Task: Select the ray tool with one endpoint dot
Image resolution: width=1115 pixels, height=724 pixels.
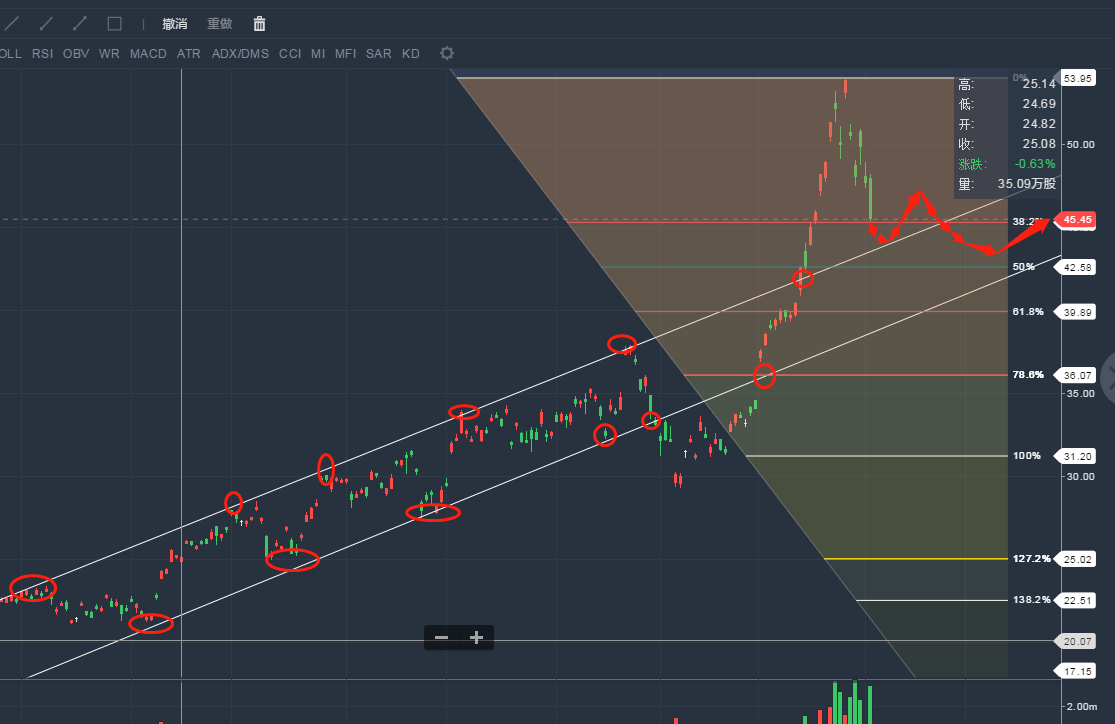Action: pyautogui.click(x=46, y=24)
